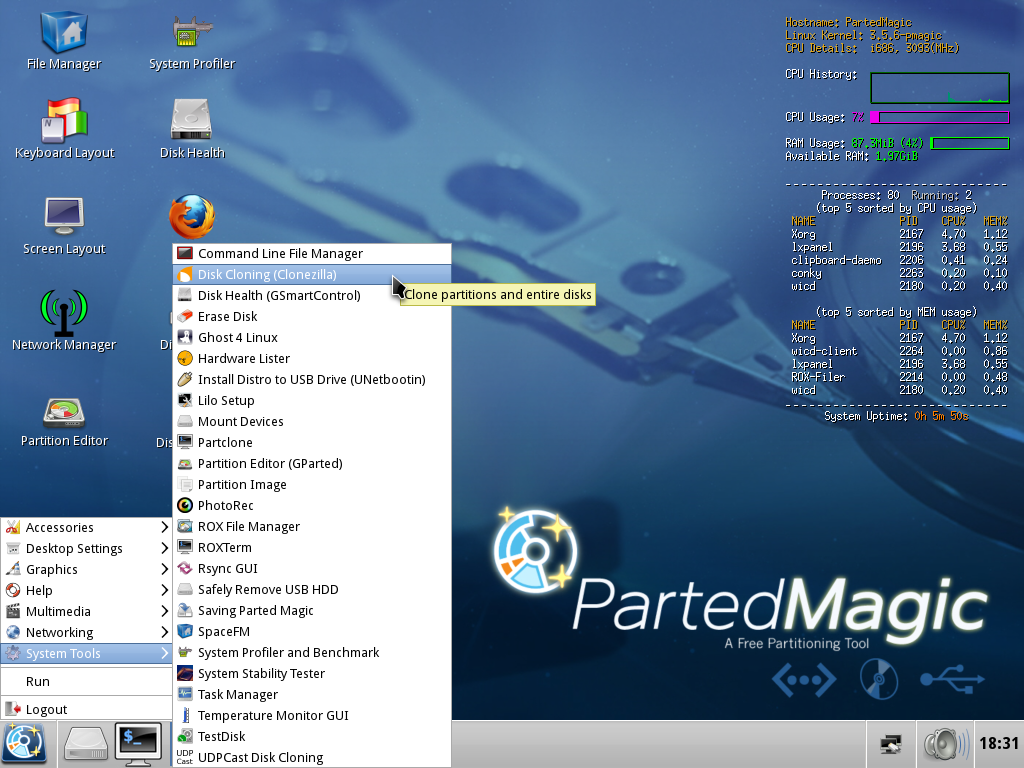Screen dimensions: 1024x768
Task: Open TestDisk
Action: (x=312, y=737)
